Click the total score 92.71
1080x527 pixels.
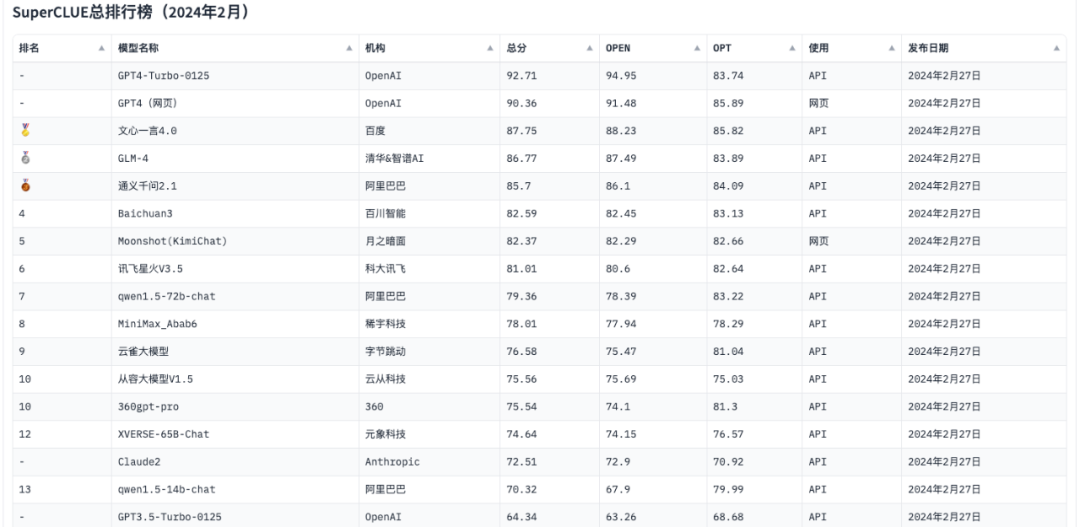point(521,76)
